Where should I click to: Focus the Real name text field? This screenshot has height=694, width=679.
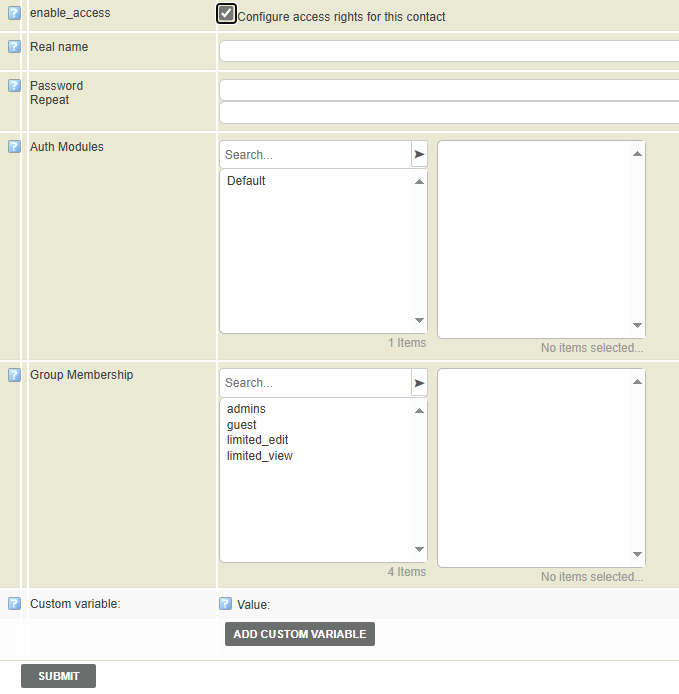(x=449, y=51)
